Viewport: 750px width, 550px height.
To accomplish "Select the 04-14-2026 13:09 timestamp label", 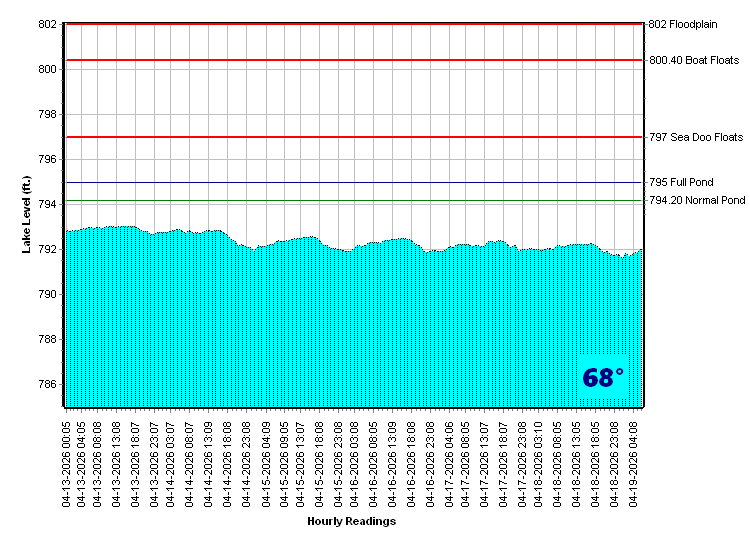I will [209, 461].
